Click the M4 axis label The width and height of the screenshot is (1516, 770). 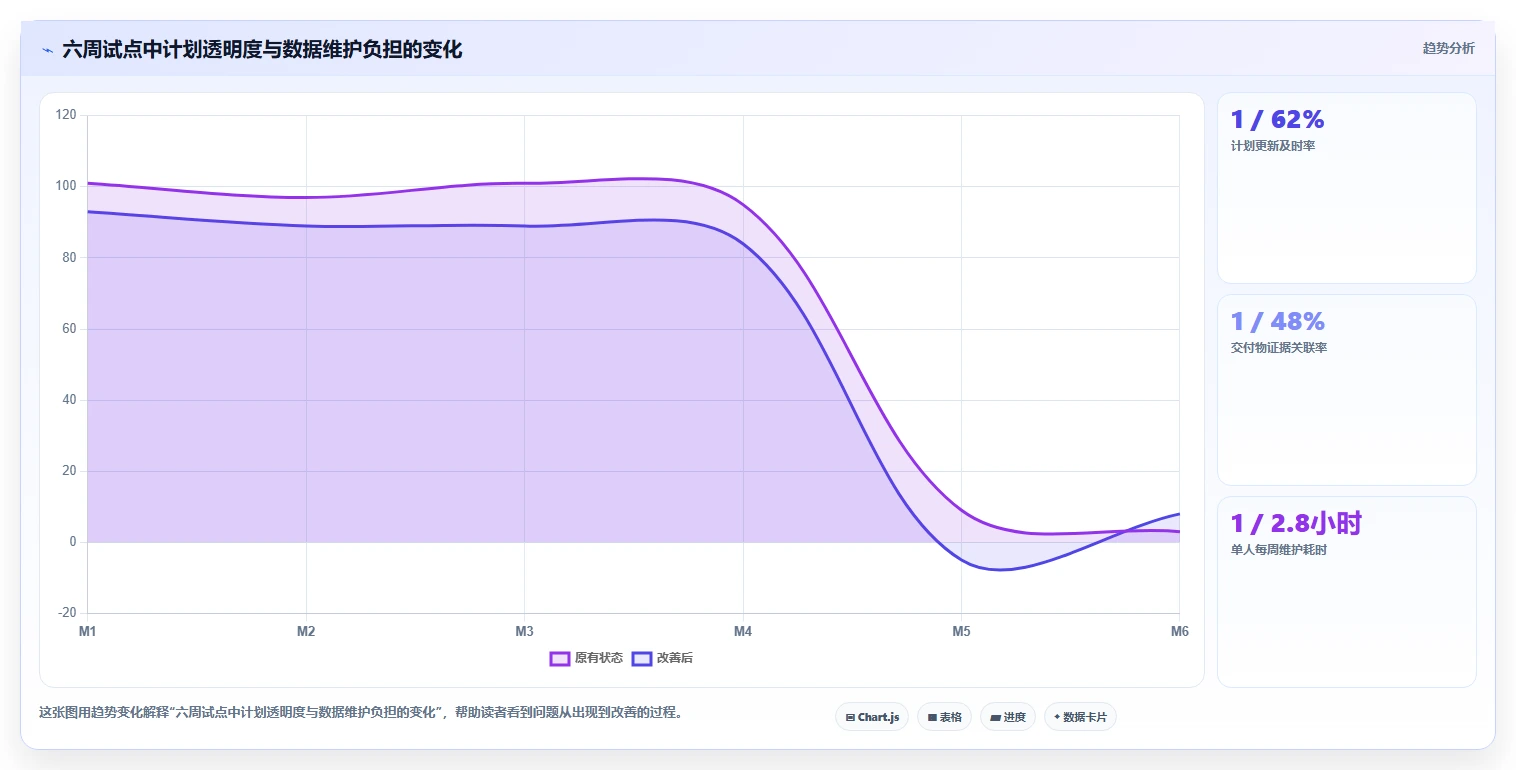tap(743, 631)
